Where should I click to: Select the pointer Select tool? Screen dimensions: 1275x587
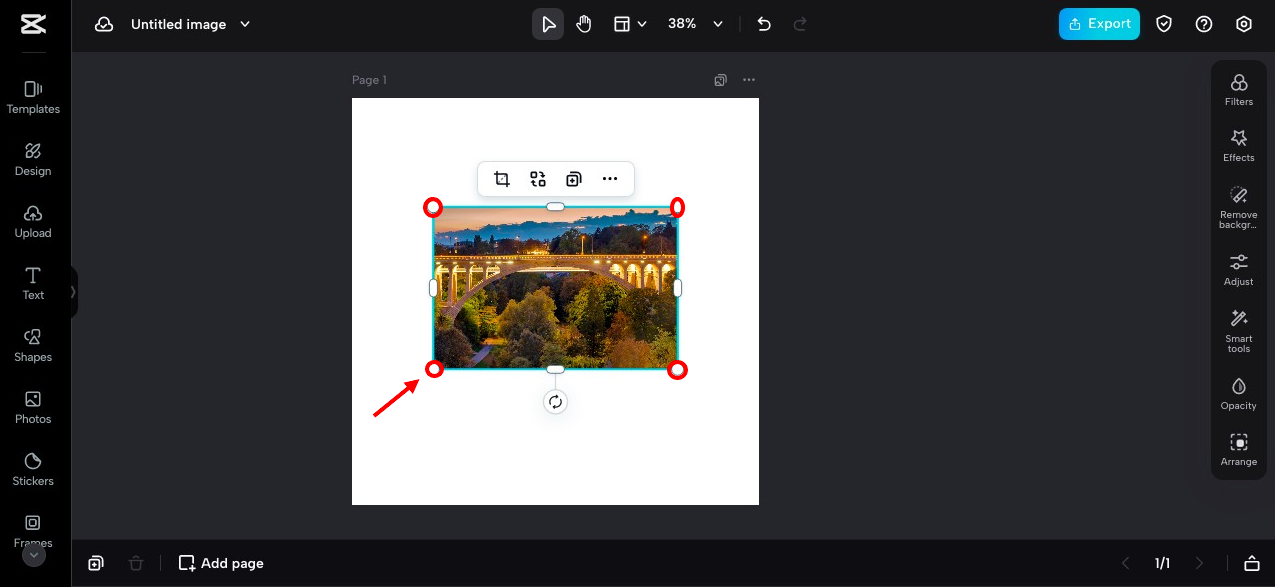[548, 24]
